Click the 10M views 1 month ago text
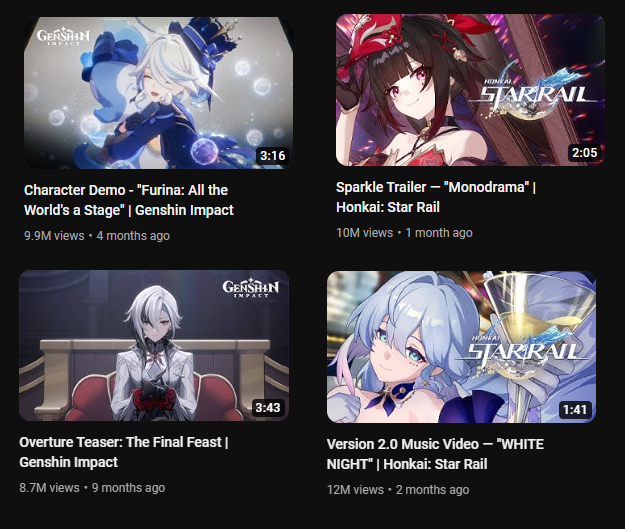This screenshot has width=625, height=529. [404, 233]
